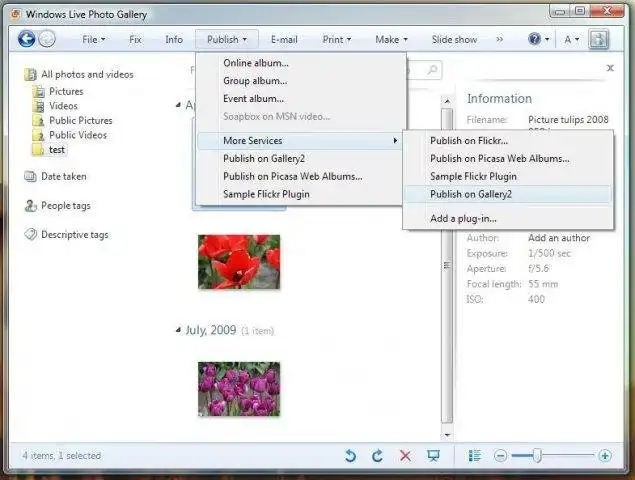This screenshot has height=480, width=635.
Task: Click the Picture tulips 2008 filename
Action: click(568, 120)
